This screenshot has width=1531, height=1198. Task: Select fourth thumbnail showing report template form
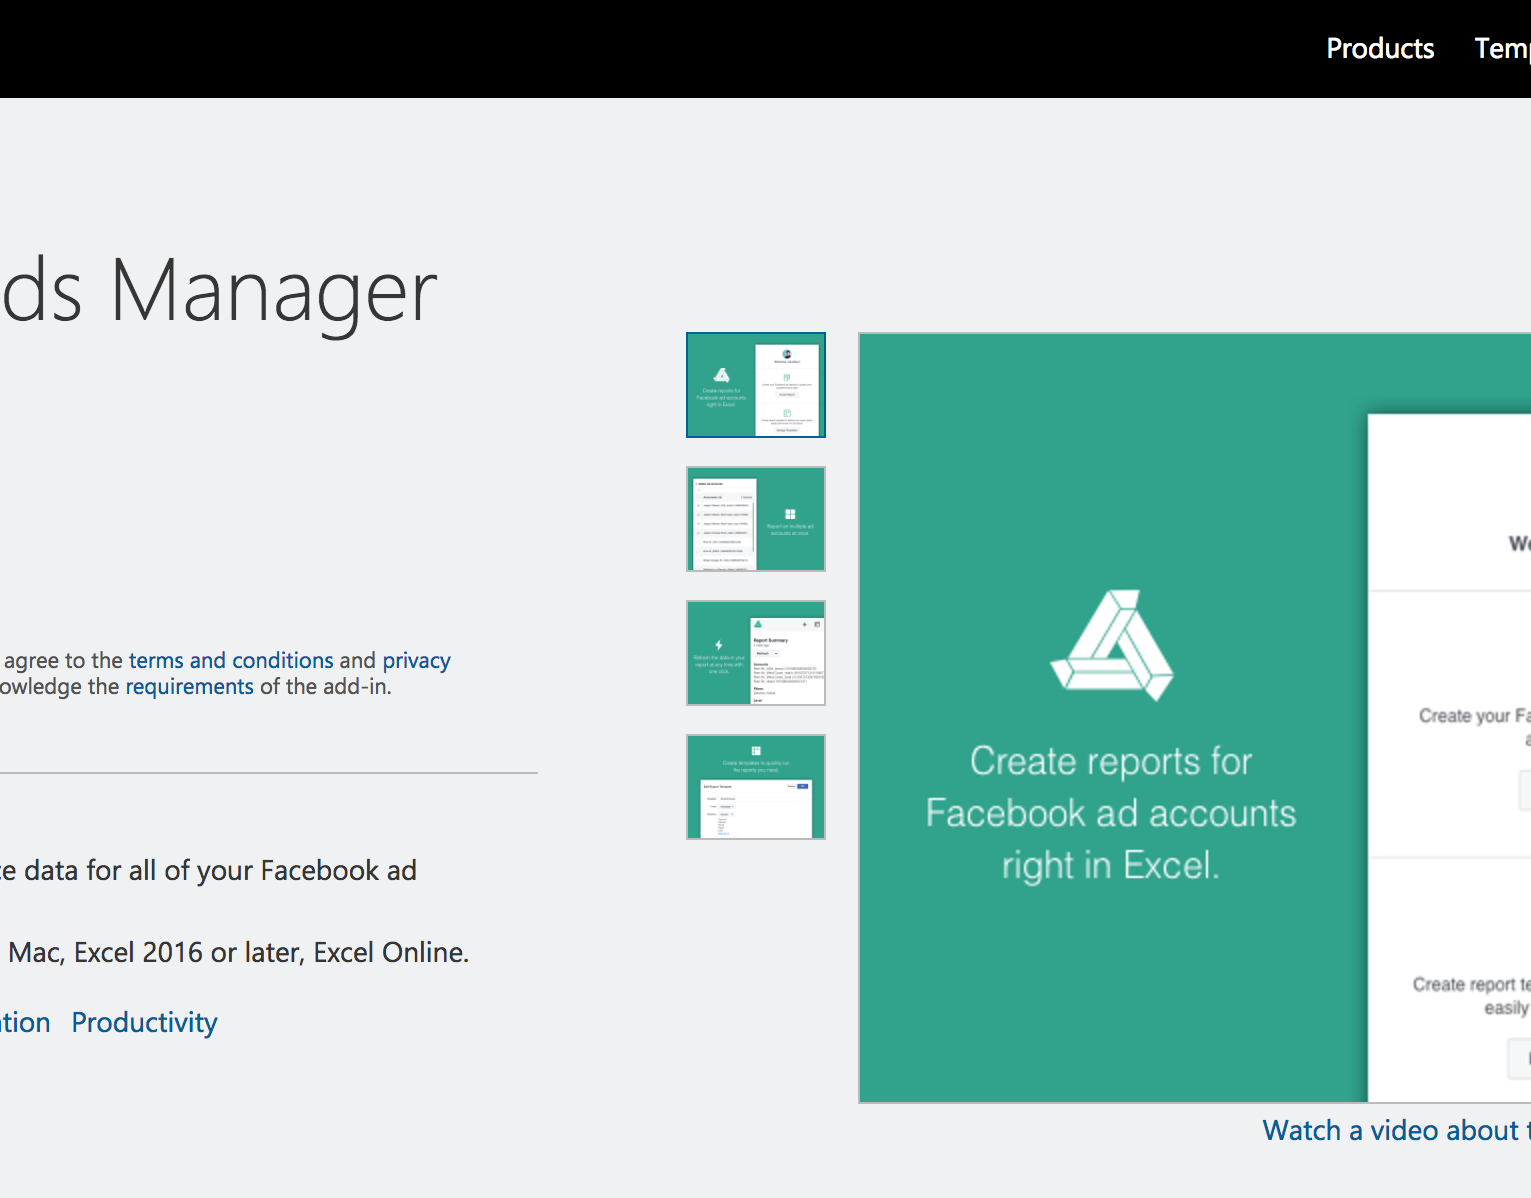pyautogui.click(x=756, y=787)
